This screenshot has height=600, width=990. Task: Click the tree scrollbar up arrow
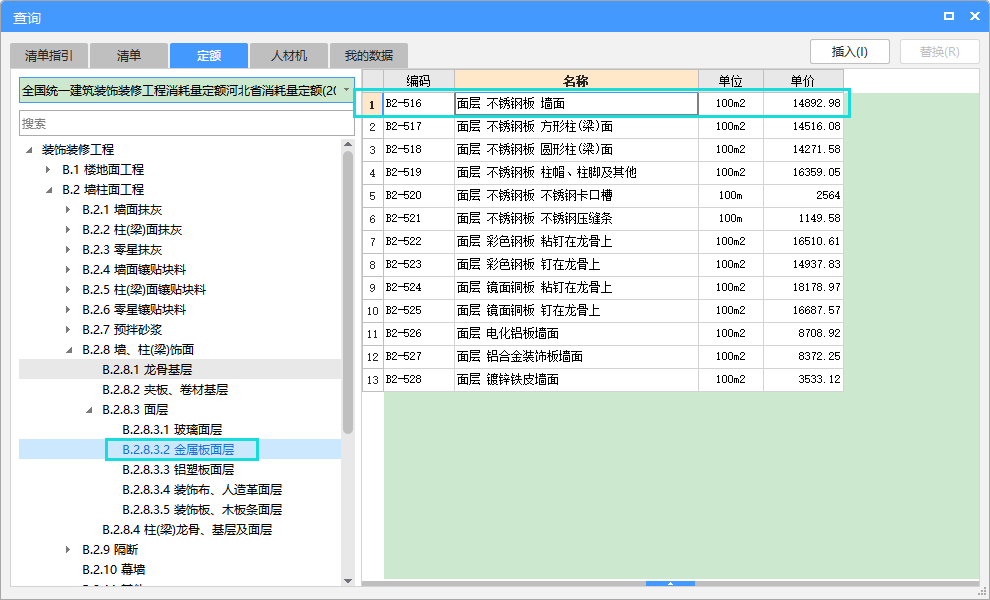348,145
